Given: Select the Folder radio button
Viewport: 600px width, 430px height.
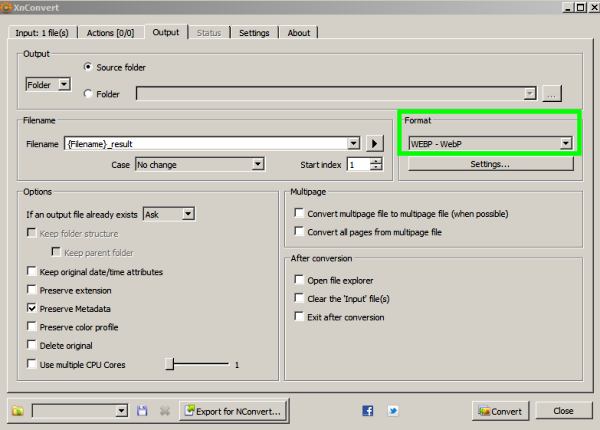Looking at the screenshot, I should [x=88, y=94].
